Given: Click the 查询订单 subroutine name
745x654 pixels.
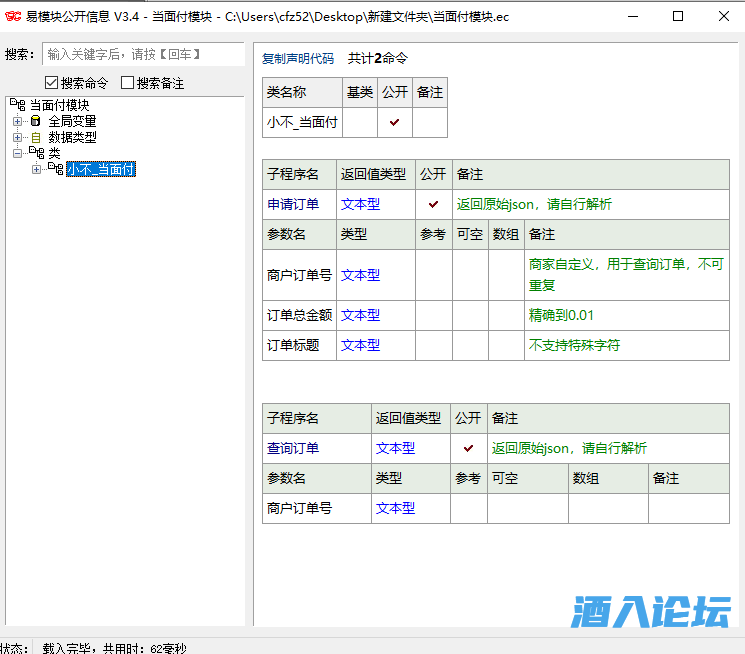Looking at the screenshot, I should tap(293, 448).
